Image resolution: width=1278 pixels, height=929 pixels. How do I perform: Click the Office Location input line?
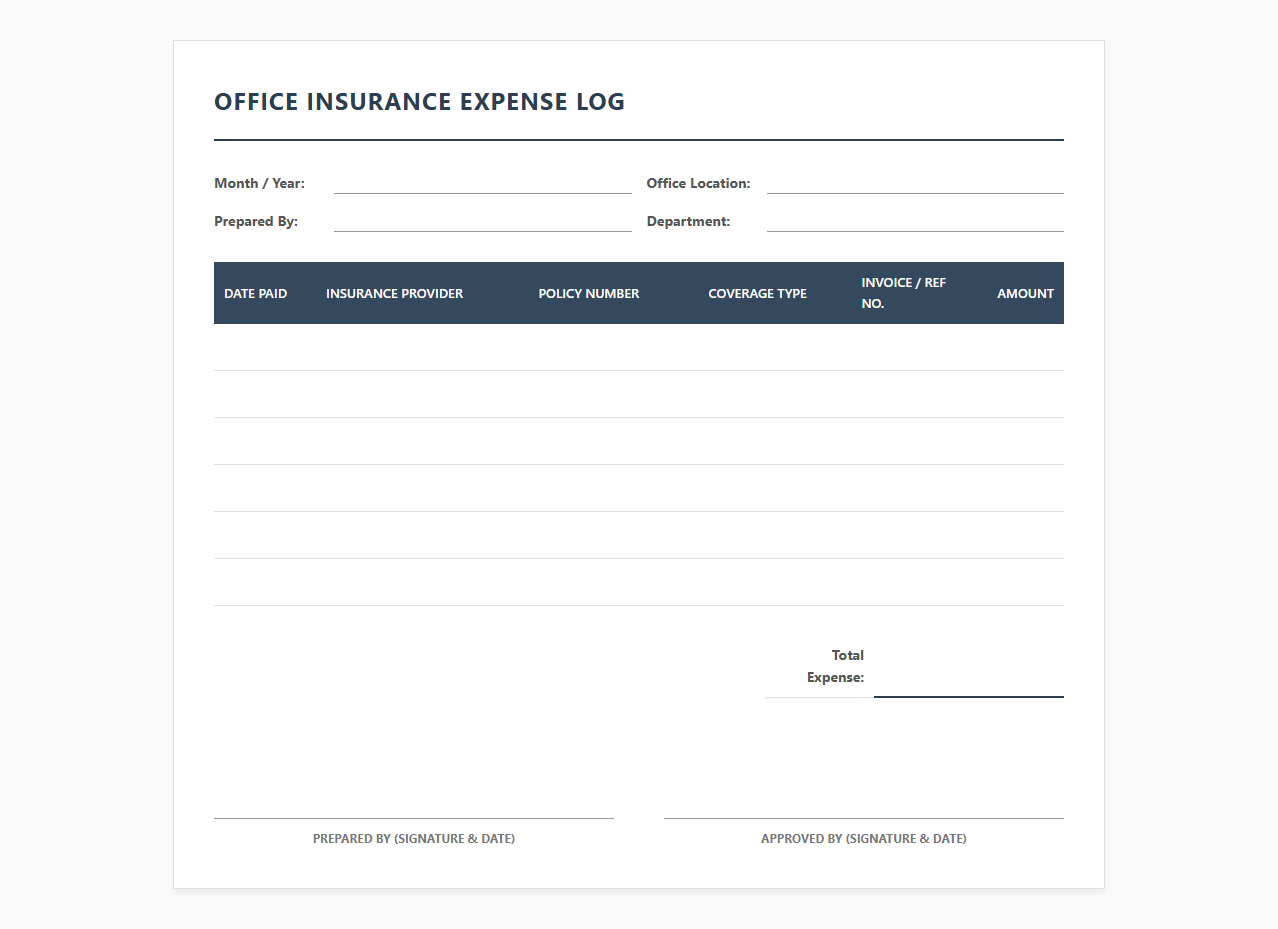click(x=915, y=184)
